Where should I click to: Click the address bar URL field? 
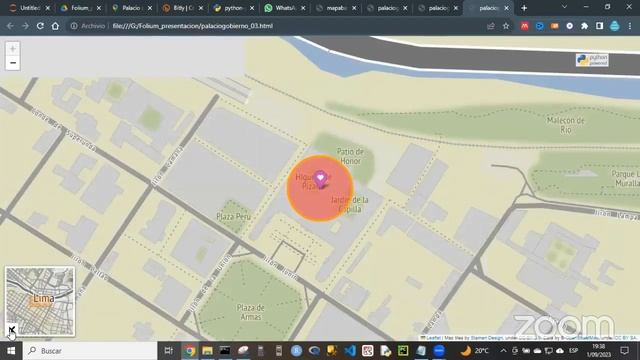[x=278, y=26]
